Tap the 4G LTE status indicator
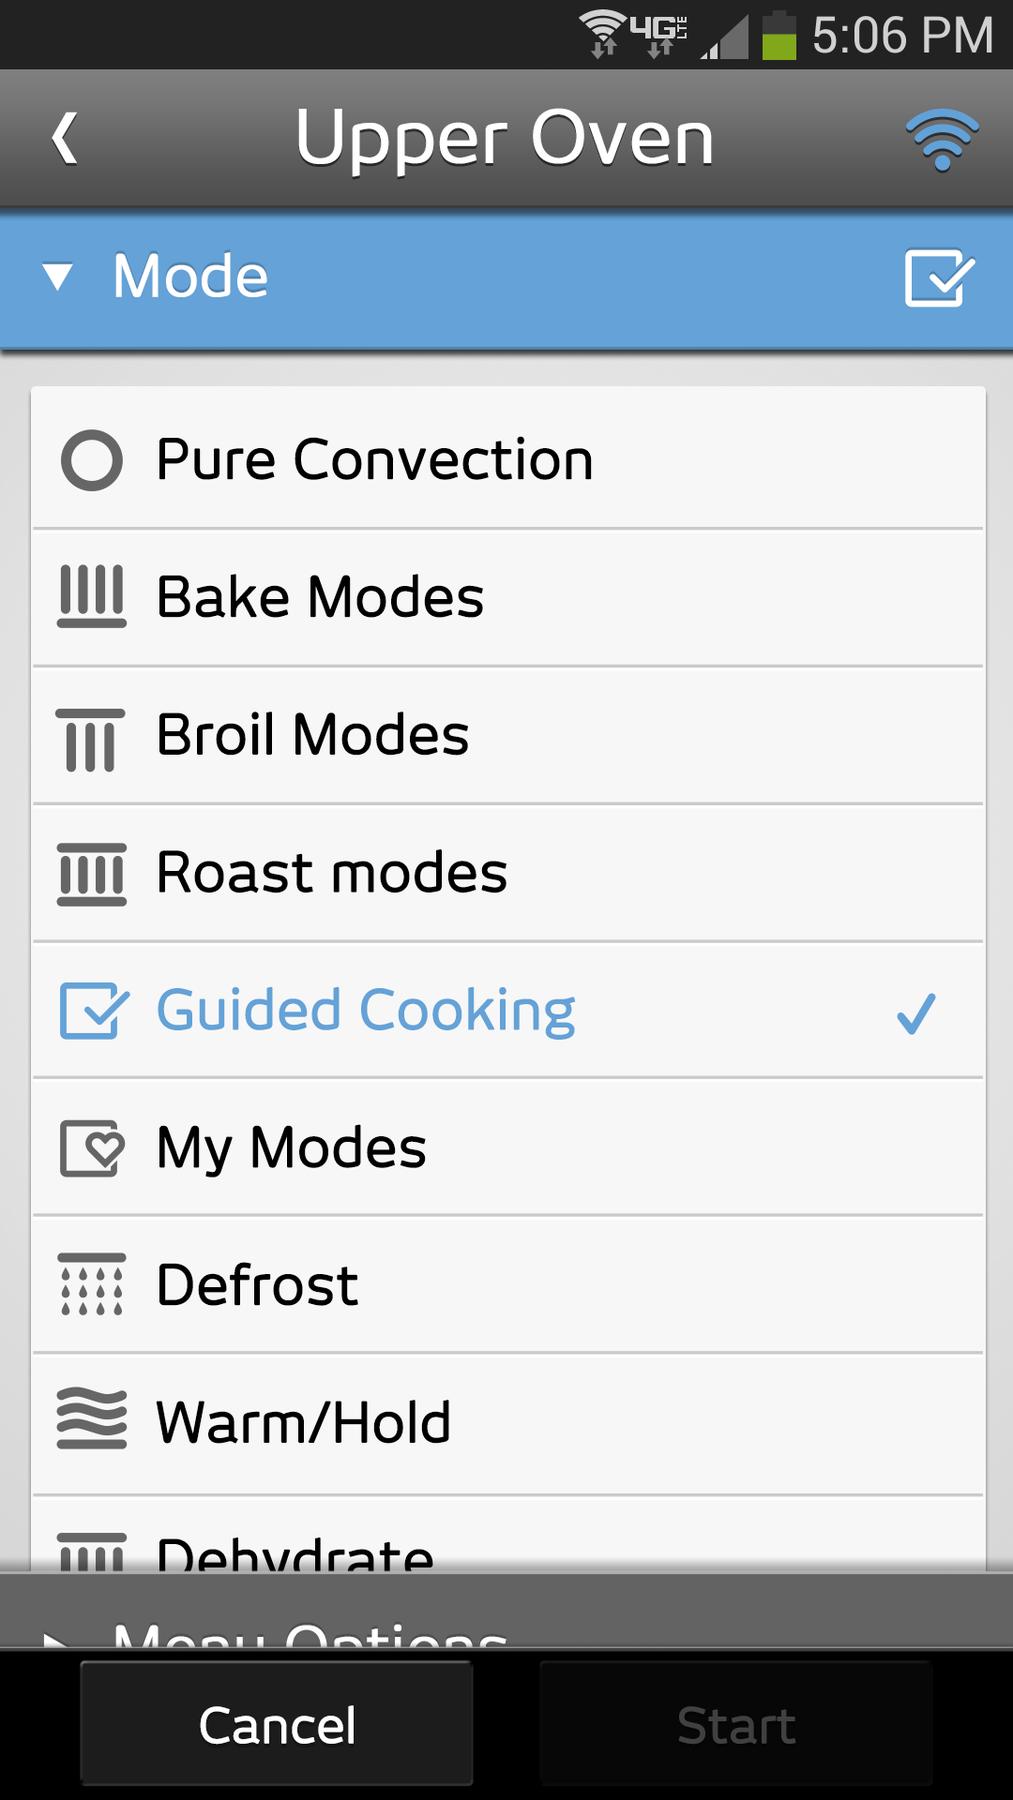Screen dimensions: 1013x1800 (659, 34)
